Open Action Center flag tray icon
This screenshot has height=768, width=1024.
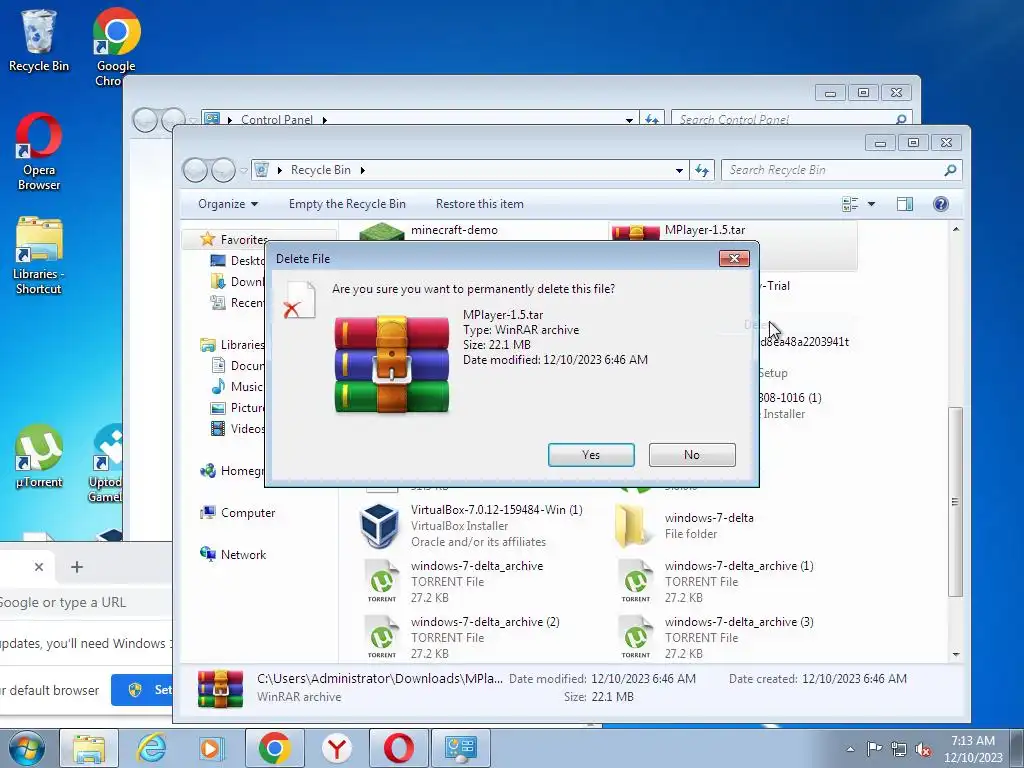click(x=874, y=749)
